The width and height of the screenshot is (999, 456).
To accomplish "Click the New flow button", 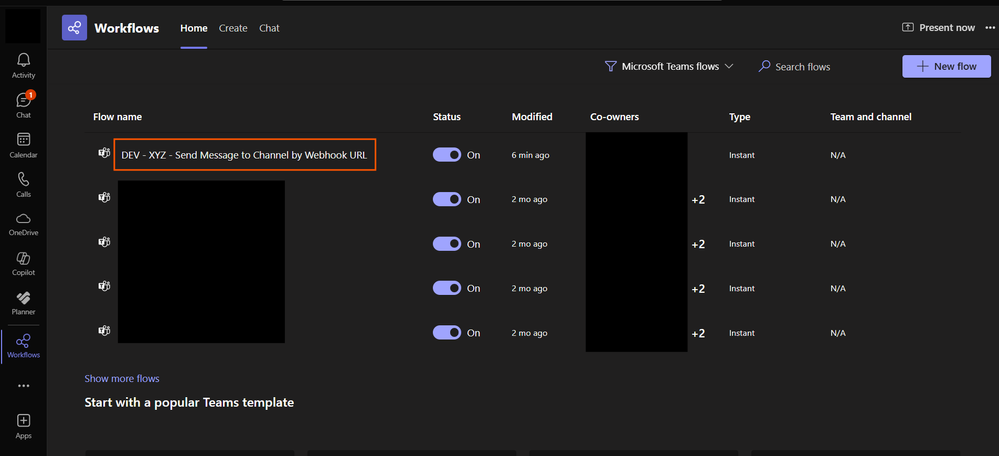I will 946,66.
